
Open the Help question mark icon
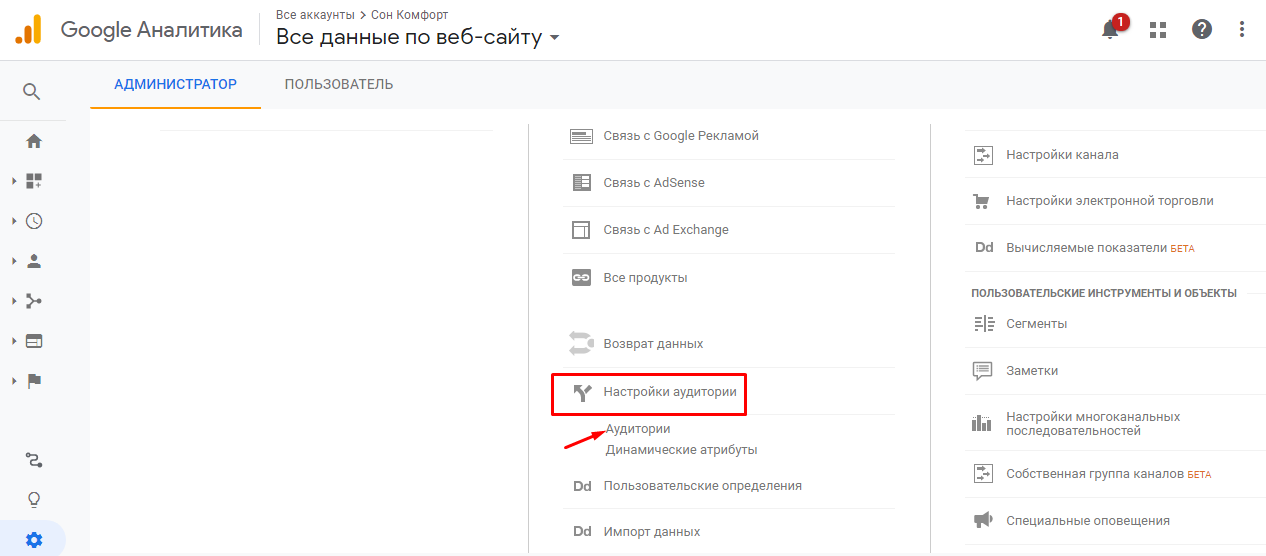point(1202,29)
